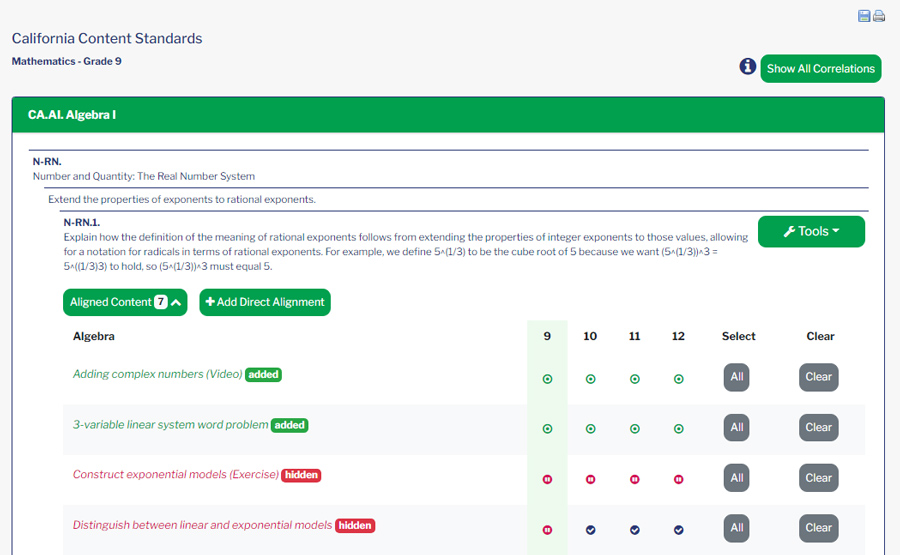
Task: Click Add Direct Alignment
Action: (265, 302)
